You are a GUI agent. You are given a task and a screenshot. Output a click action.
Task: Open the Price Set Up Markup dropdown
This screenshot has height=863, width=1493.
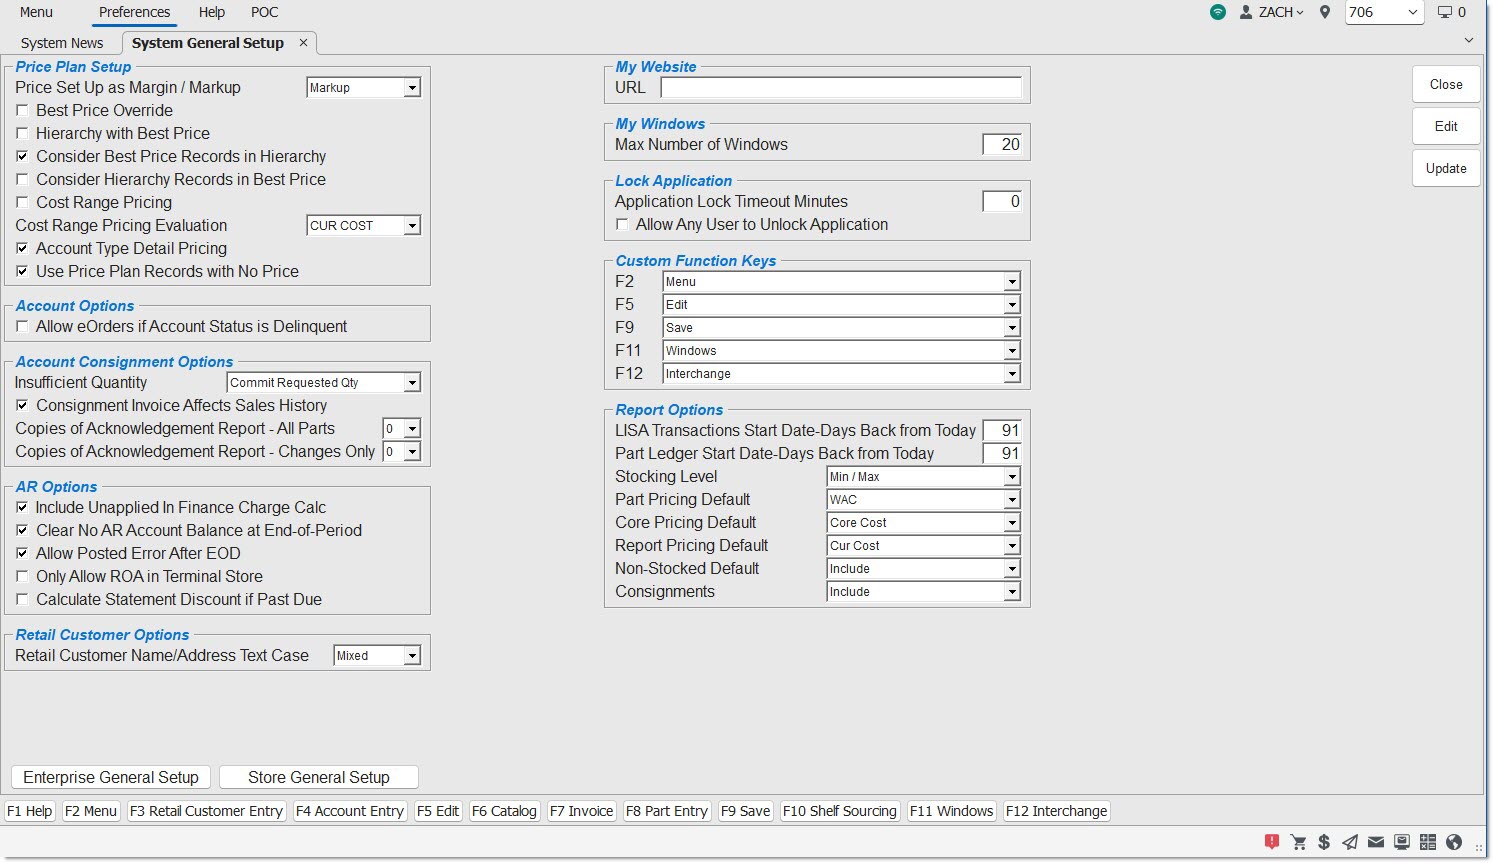tap(411, 88)
